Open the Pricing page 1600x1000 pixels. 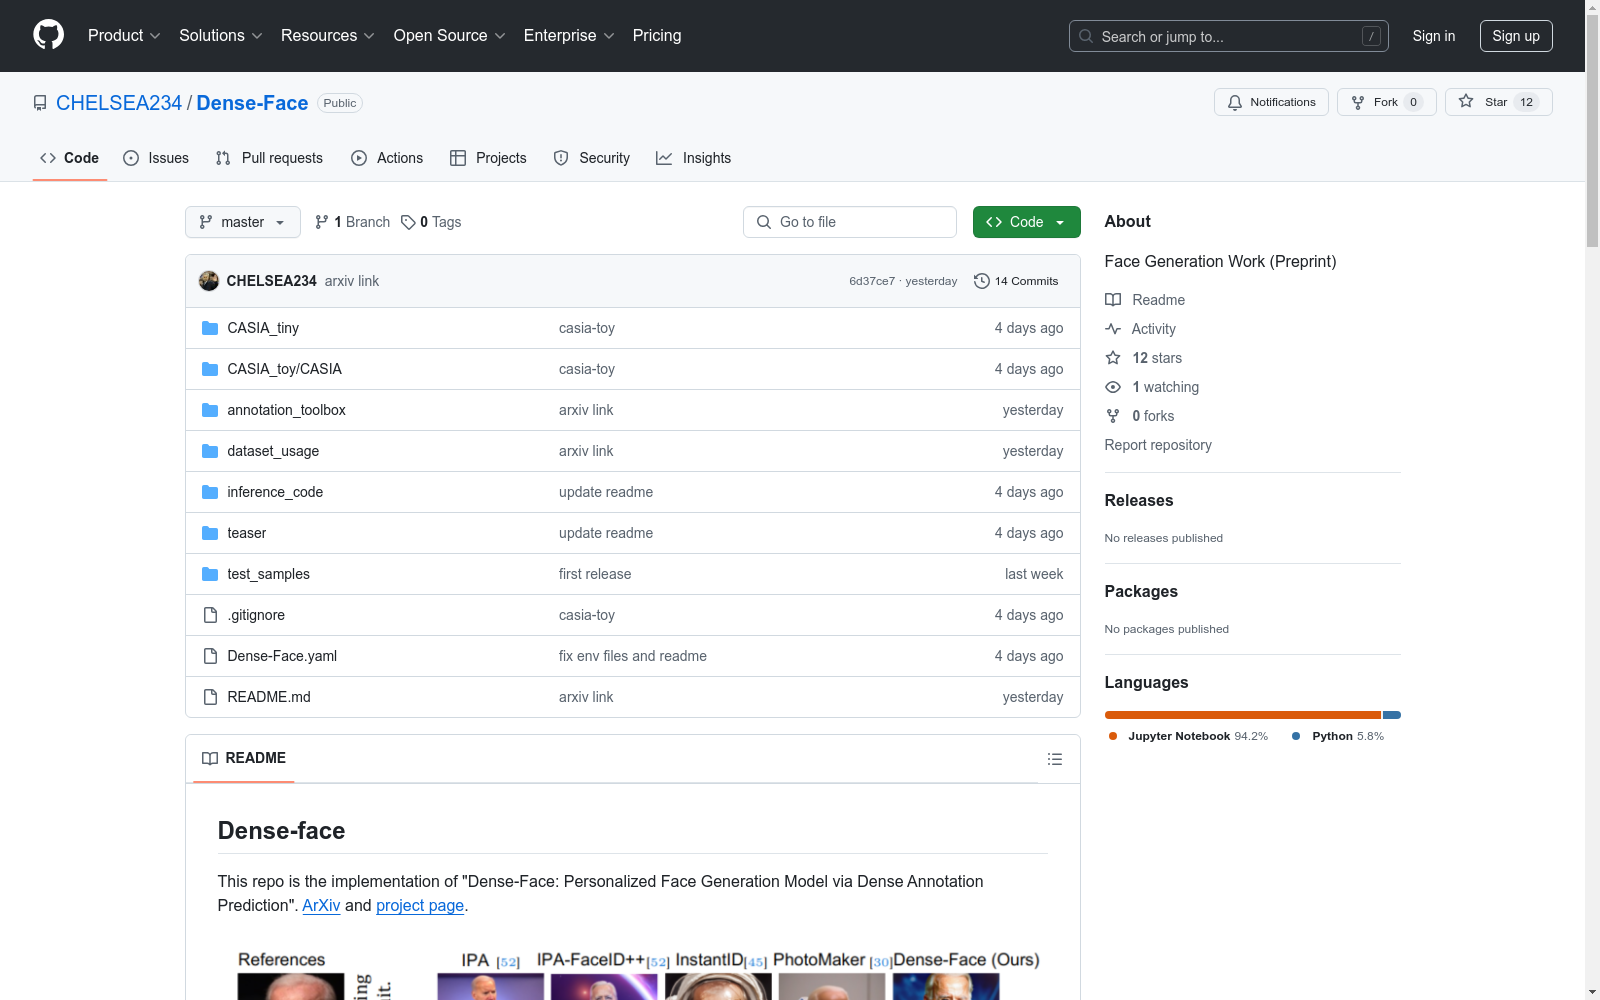tap(657, 35)
